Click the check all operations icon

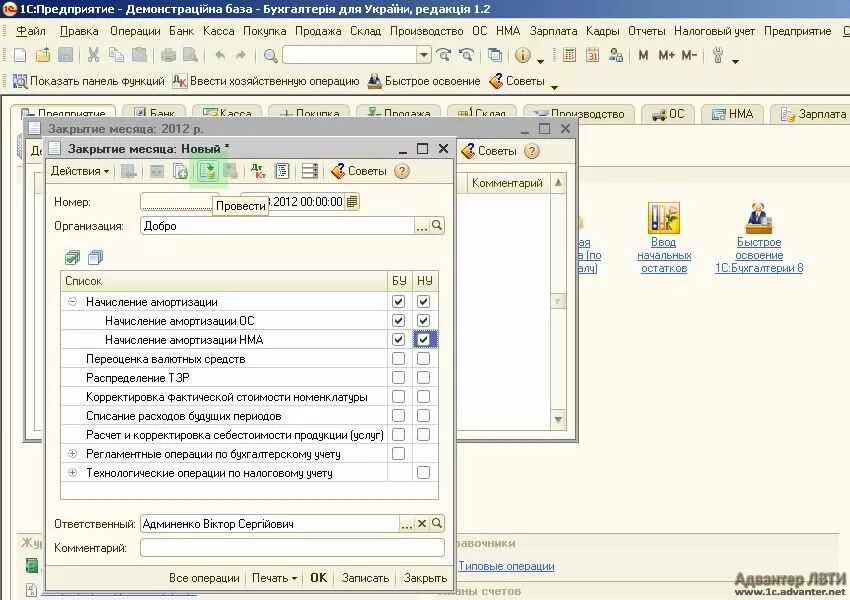click(72, 257)
